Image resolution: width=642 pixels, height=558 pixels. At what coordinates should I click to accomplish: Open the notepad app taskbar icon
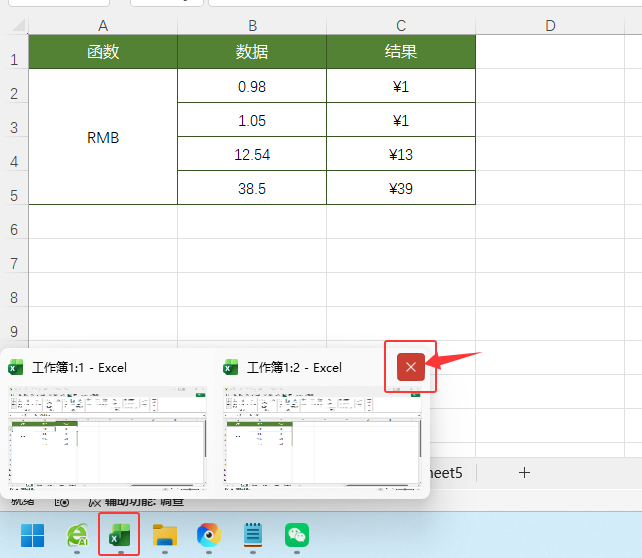coord(253,535)
